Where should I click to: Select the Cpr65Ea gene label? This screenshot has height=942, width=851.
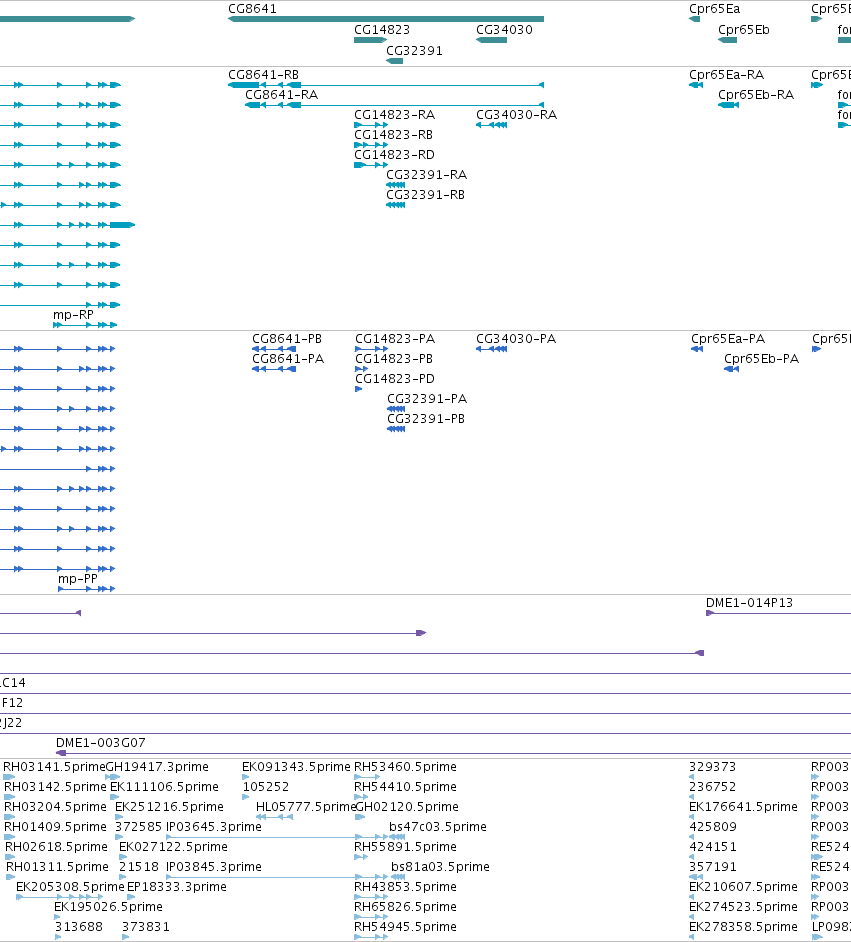715,9
